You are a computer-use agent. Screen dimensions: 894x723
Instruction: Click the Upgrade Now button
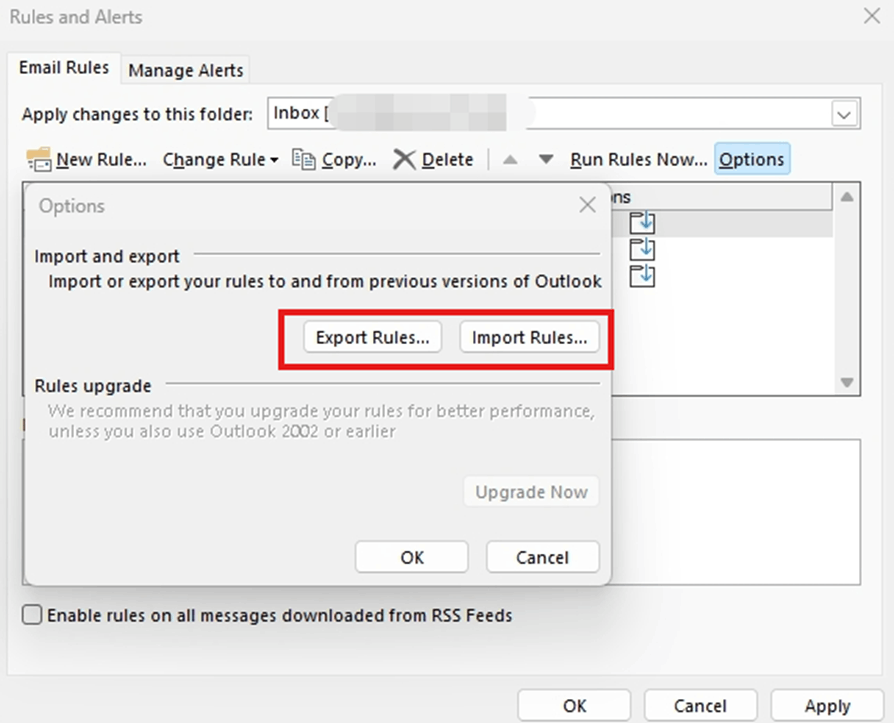coord(531,492)
